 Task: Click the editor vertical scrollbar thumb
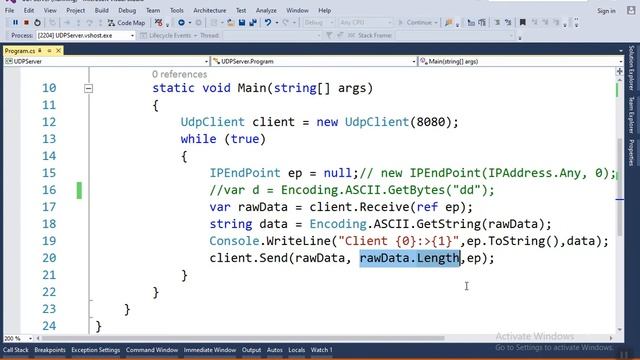[619, 187]
